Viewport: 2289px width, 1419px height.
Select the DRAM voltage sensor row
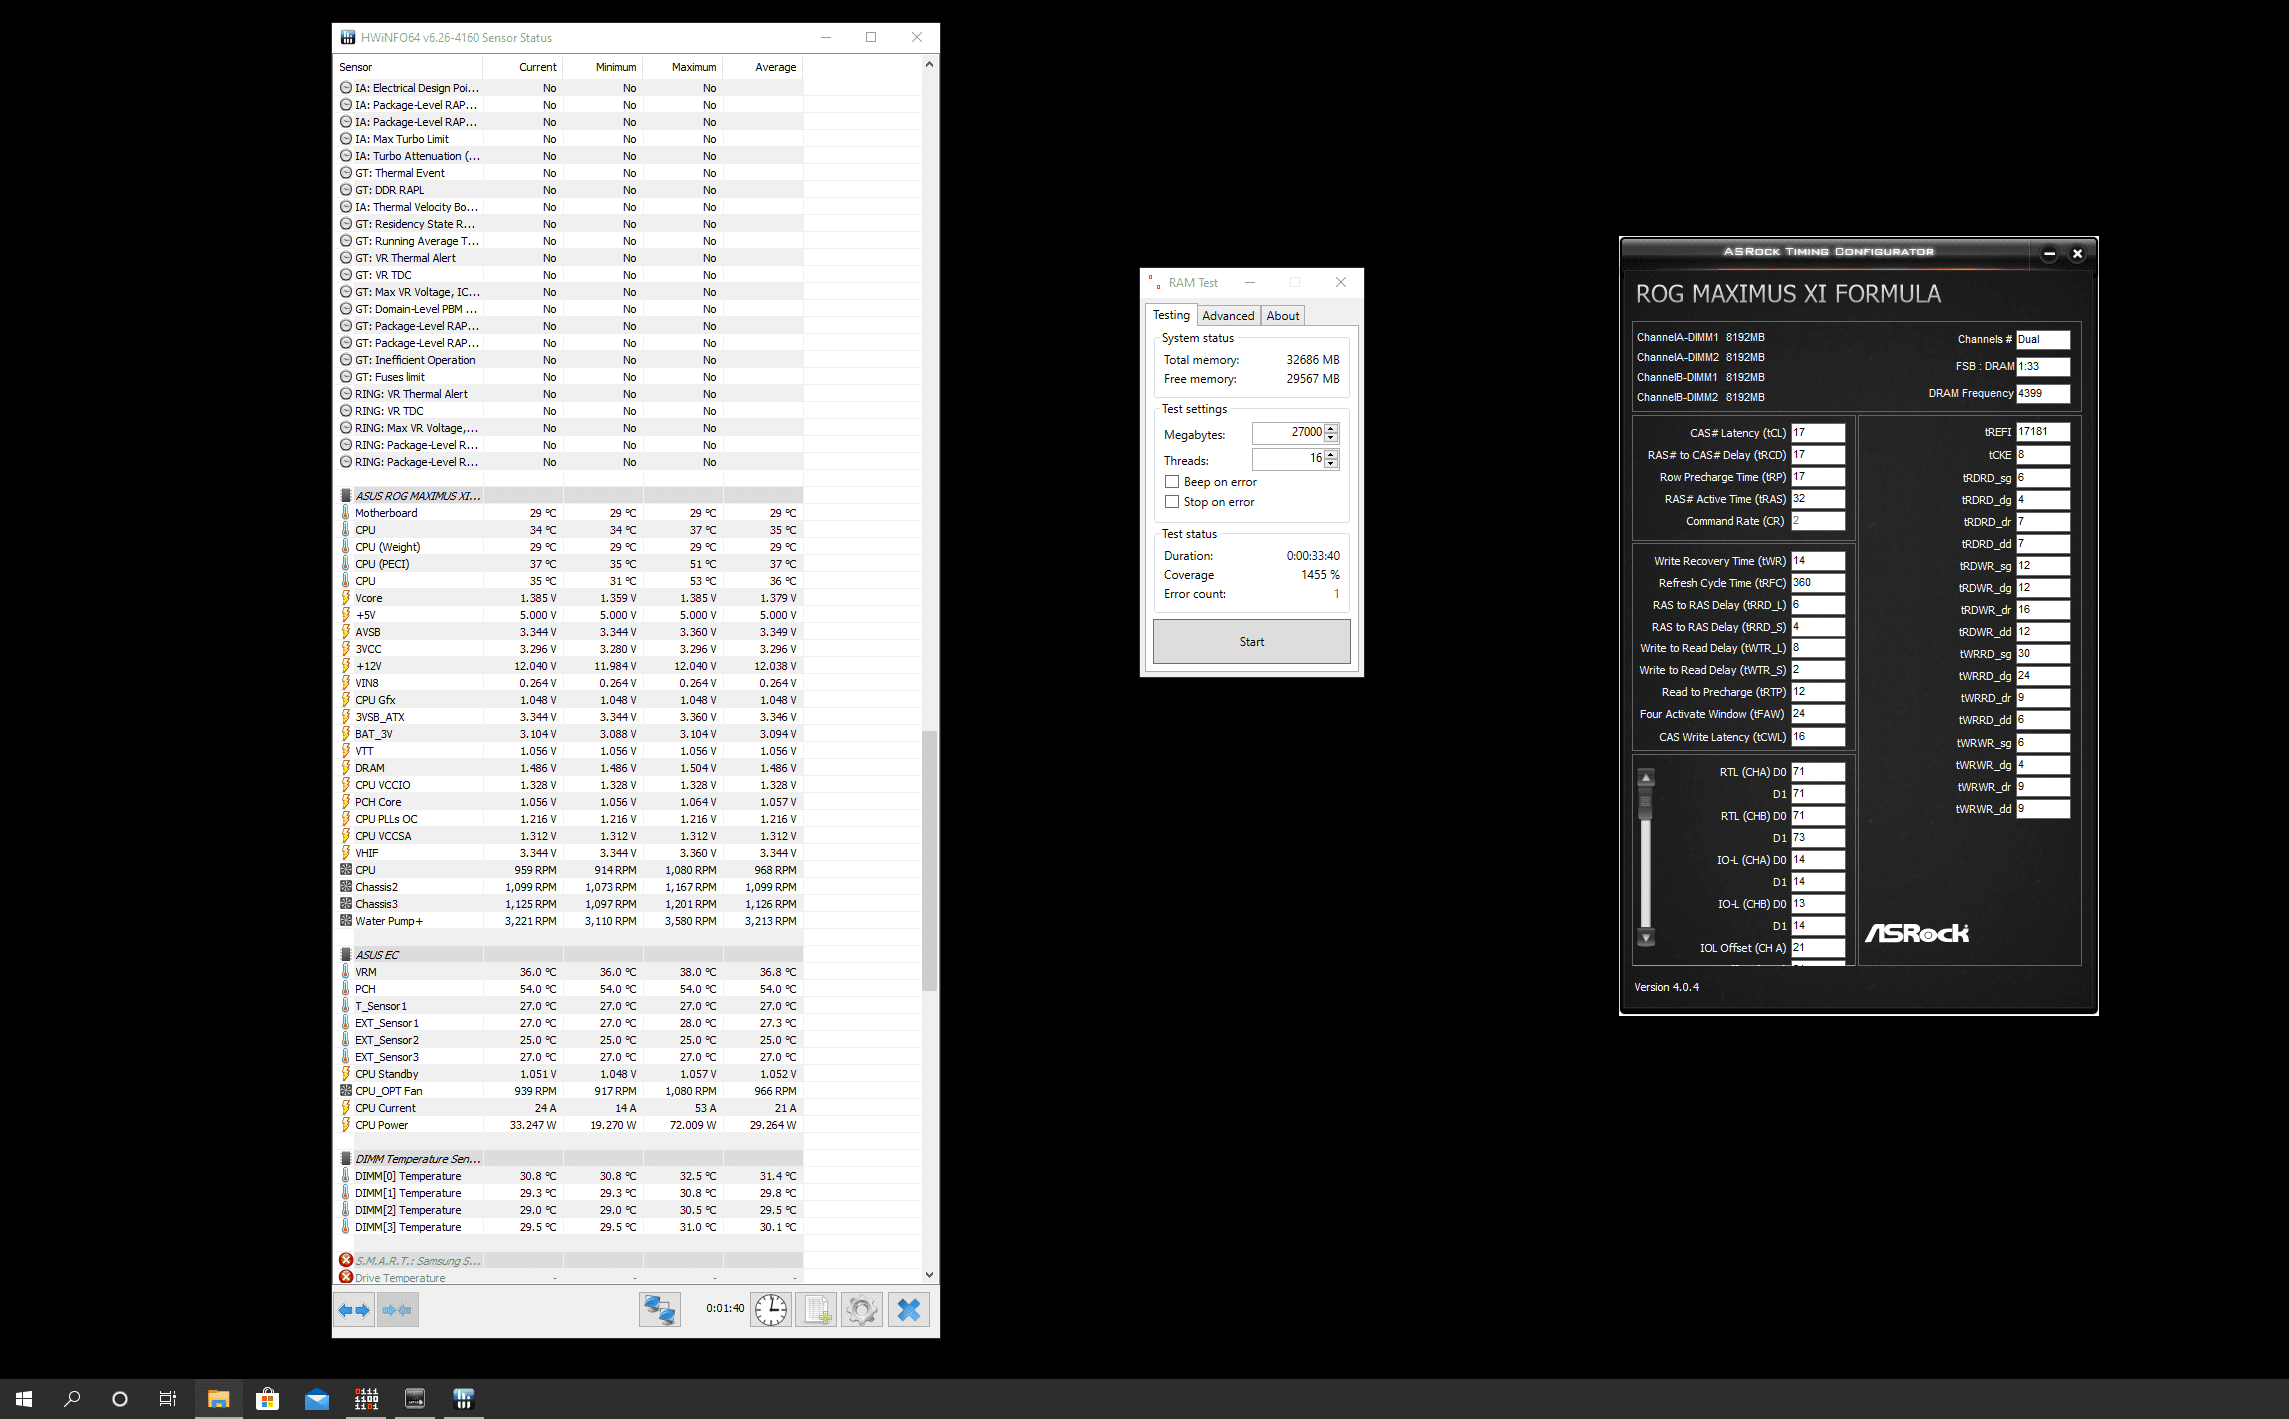pyautogui.click(x=569, y=768)
